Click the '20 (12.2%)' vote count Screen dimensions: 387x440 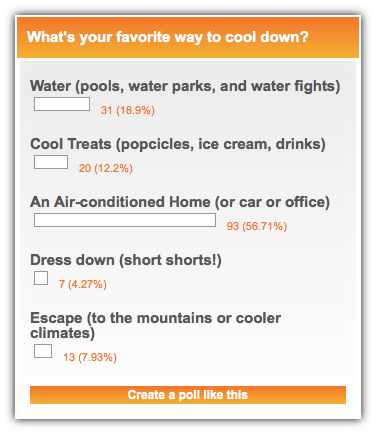pyautogui.click(x=106, y=168)
